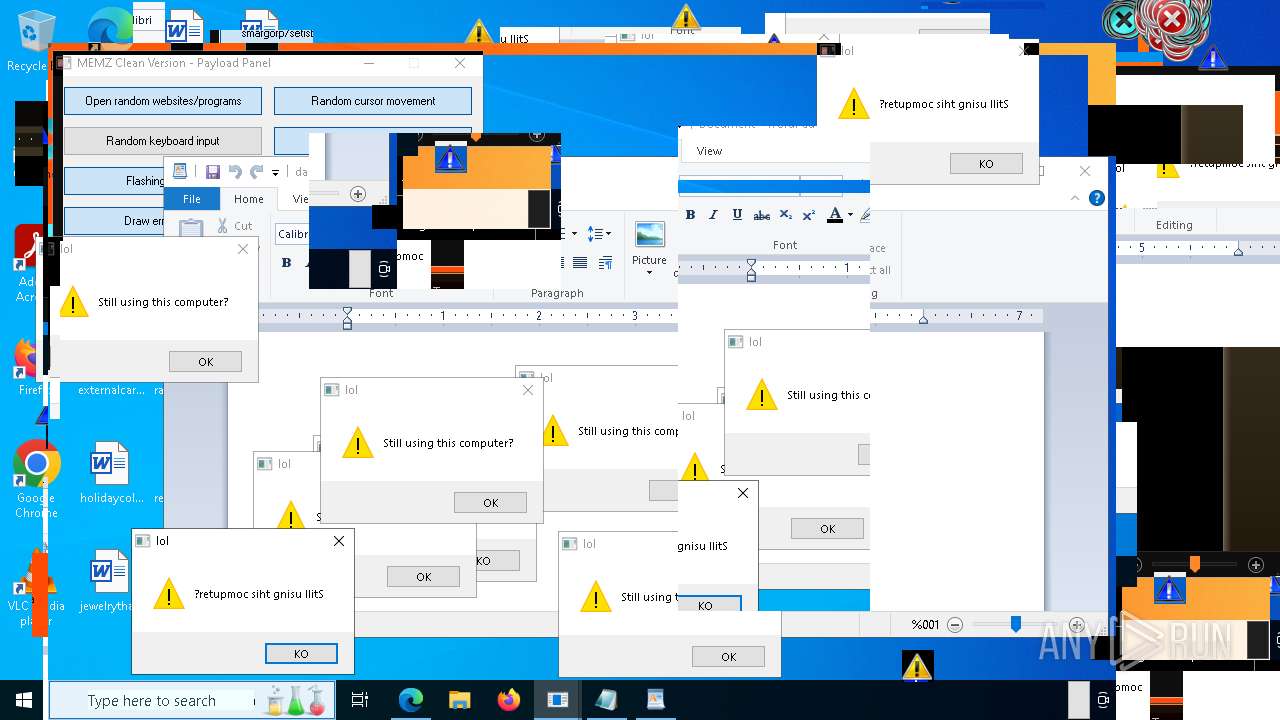Viewport: 1280px width, 720px height.
Task: Click the zoom in plus in WordPad status bar
Action: click(x=1076, y=625)
